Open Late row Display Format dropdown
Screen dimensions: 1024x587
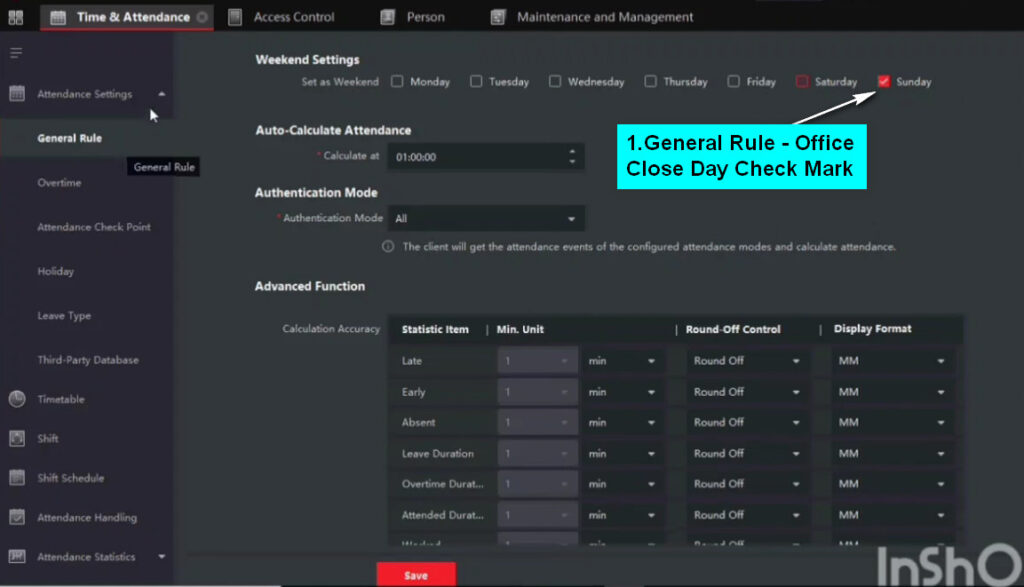point(891,361)
